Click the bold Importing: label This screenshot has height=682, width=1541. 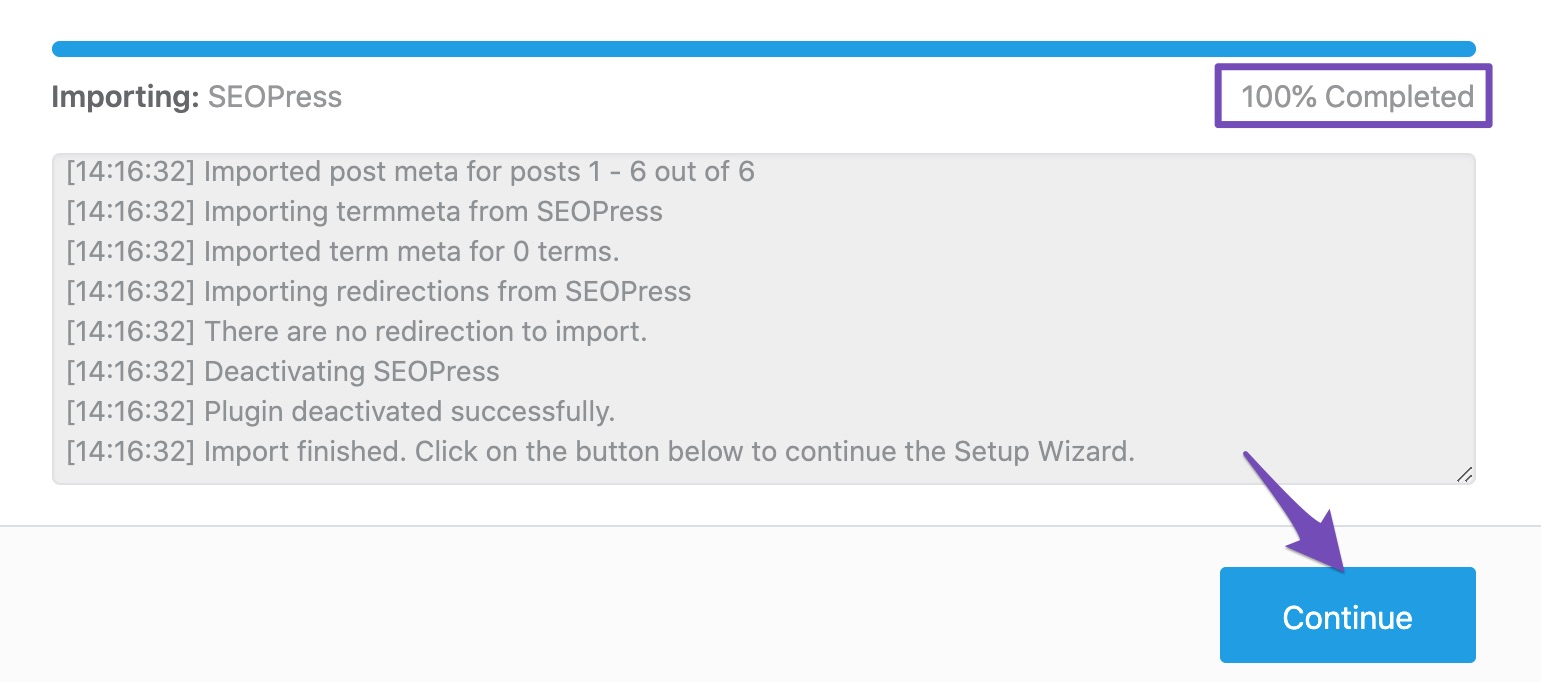coord(125,97)
